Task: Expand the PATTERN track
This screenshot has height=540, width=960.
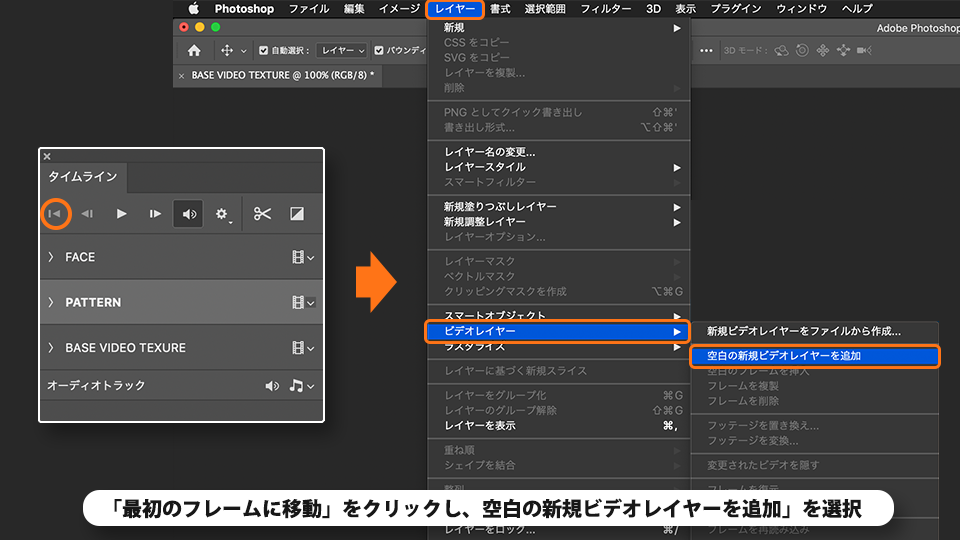Action: [x=51, y=302]
